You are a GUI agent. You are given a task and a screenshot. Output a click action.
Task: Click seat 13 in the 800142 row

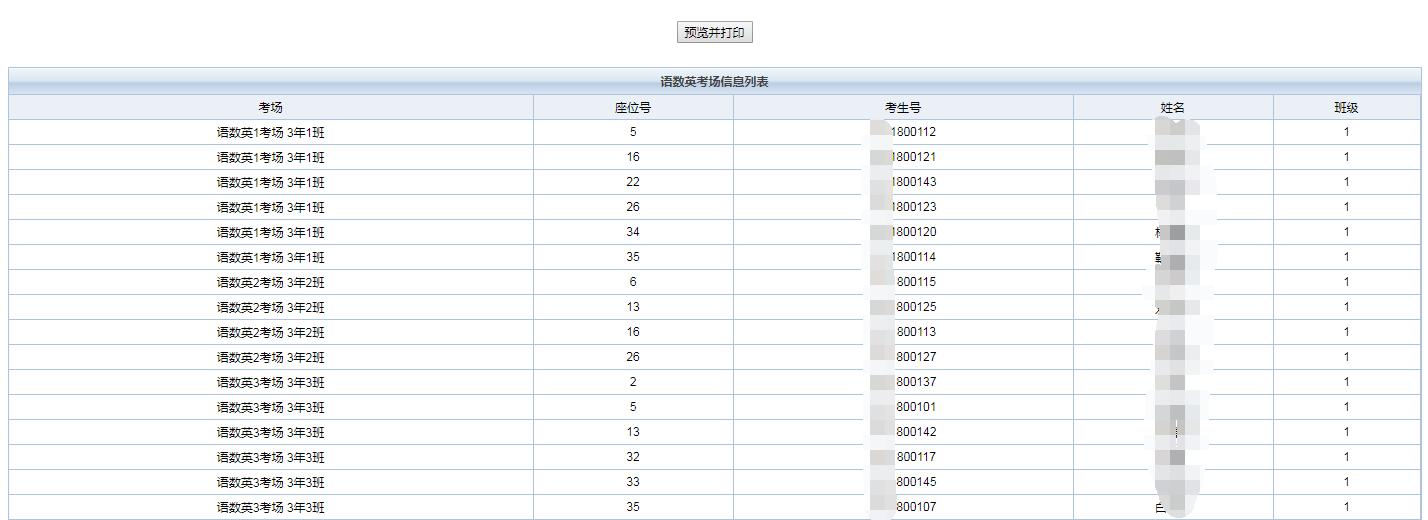pos(633,432)
